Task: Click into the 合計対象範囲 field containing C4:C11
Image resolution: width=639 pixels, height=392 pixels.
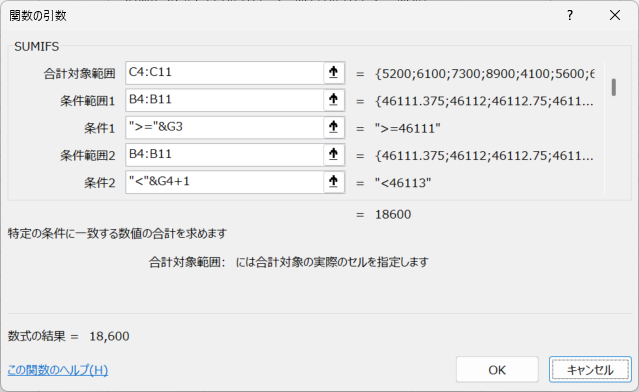Action: pyautogui.click(x=225, y=73)
